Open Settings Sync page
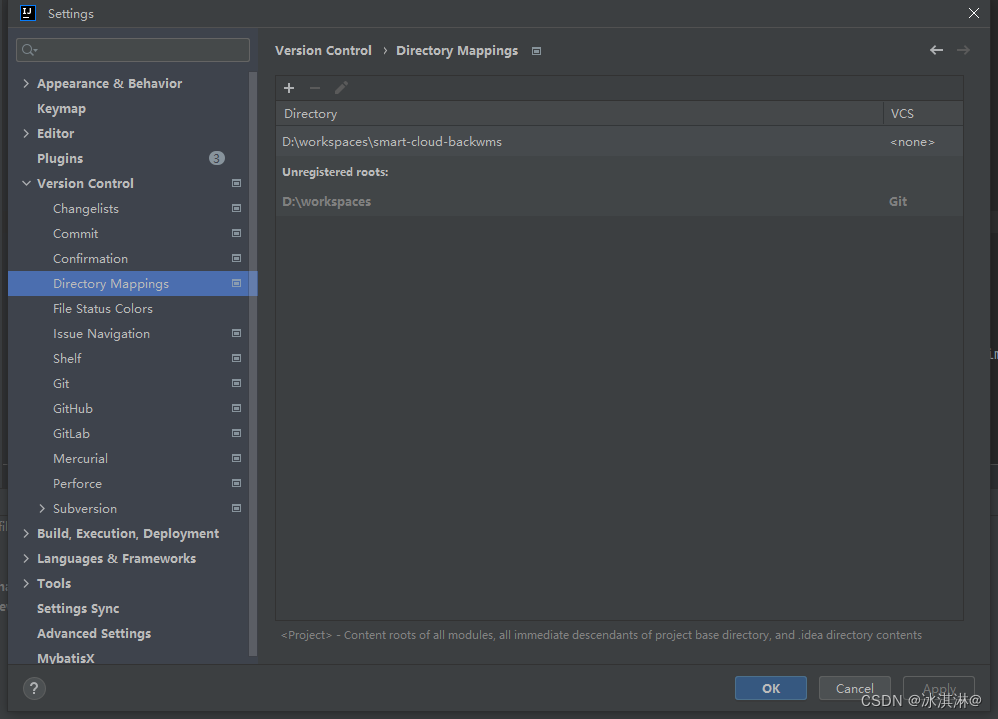Viewport: 998px width, 719px height. click(78, 608)
